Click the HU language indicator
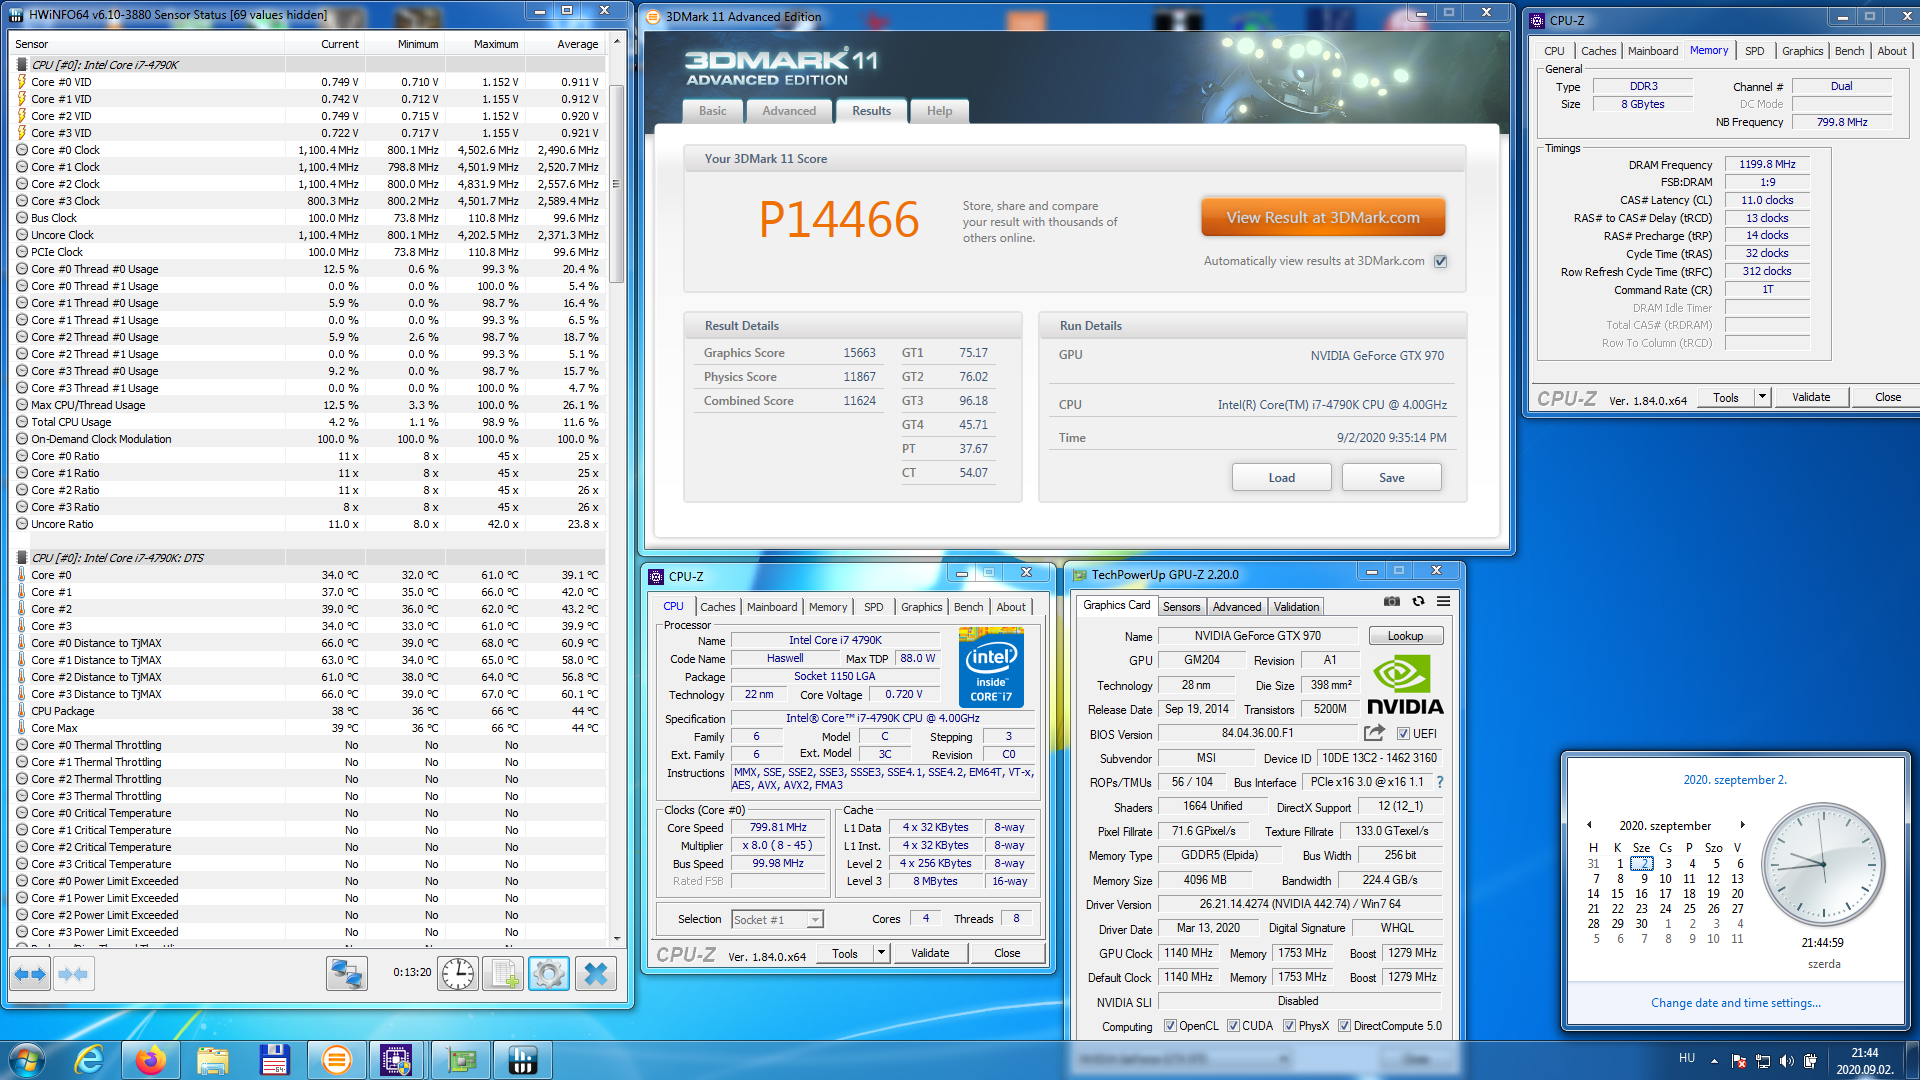This screenshot has height=1080, width=1920. tap(1687, 1058)
